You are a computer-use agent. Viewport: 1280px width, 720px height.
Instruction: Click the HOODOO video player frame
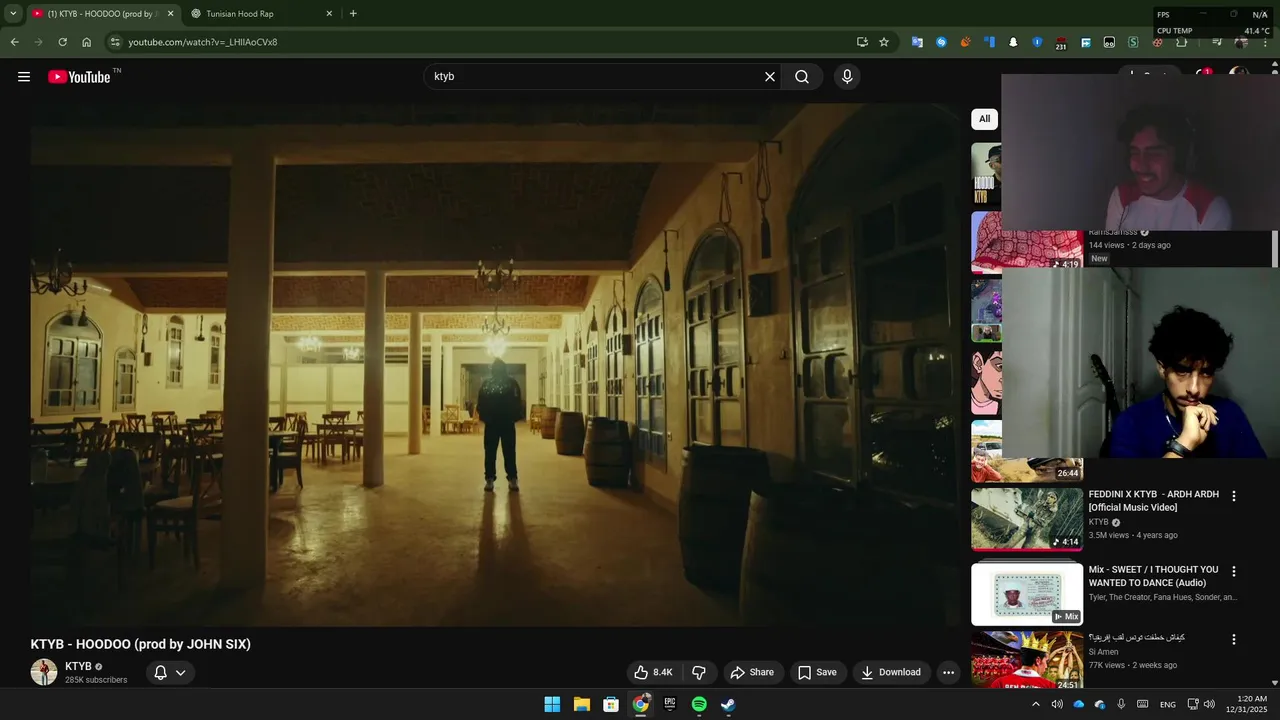[x=495, y=365]
